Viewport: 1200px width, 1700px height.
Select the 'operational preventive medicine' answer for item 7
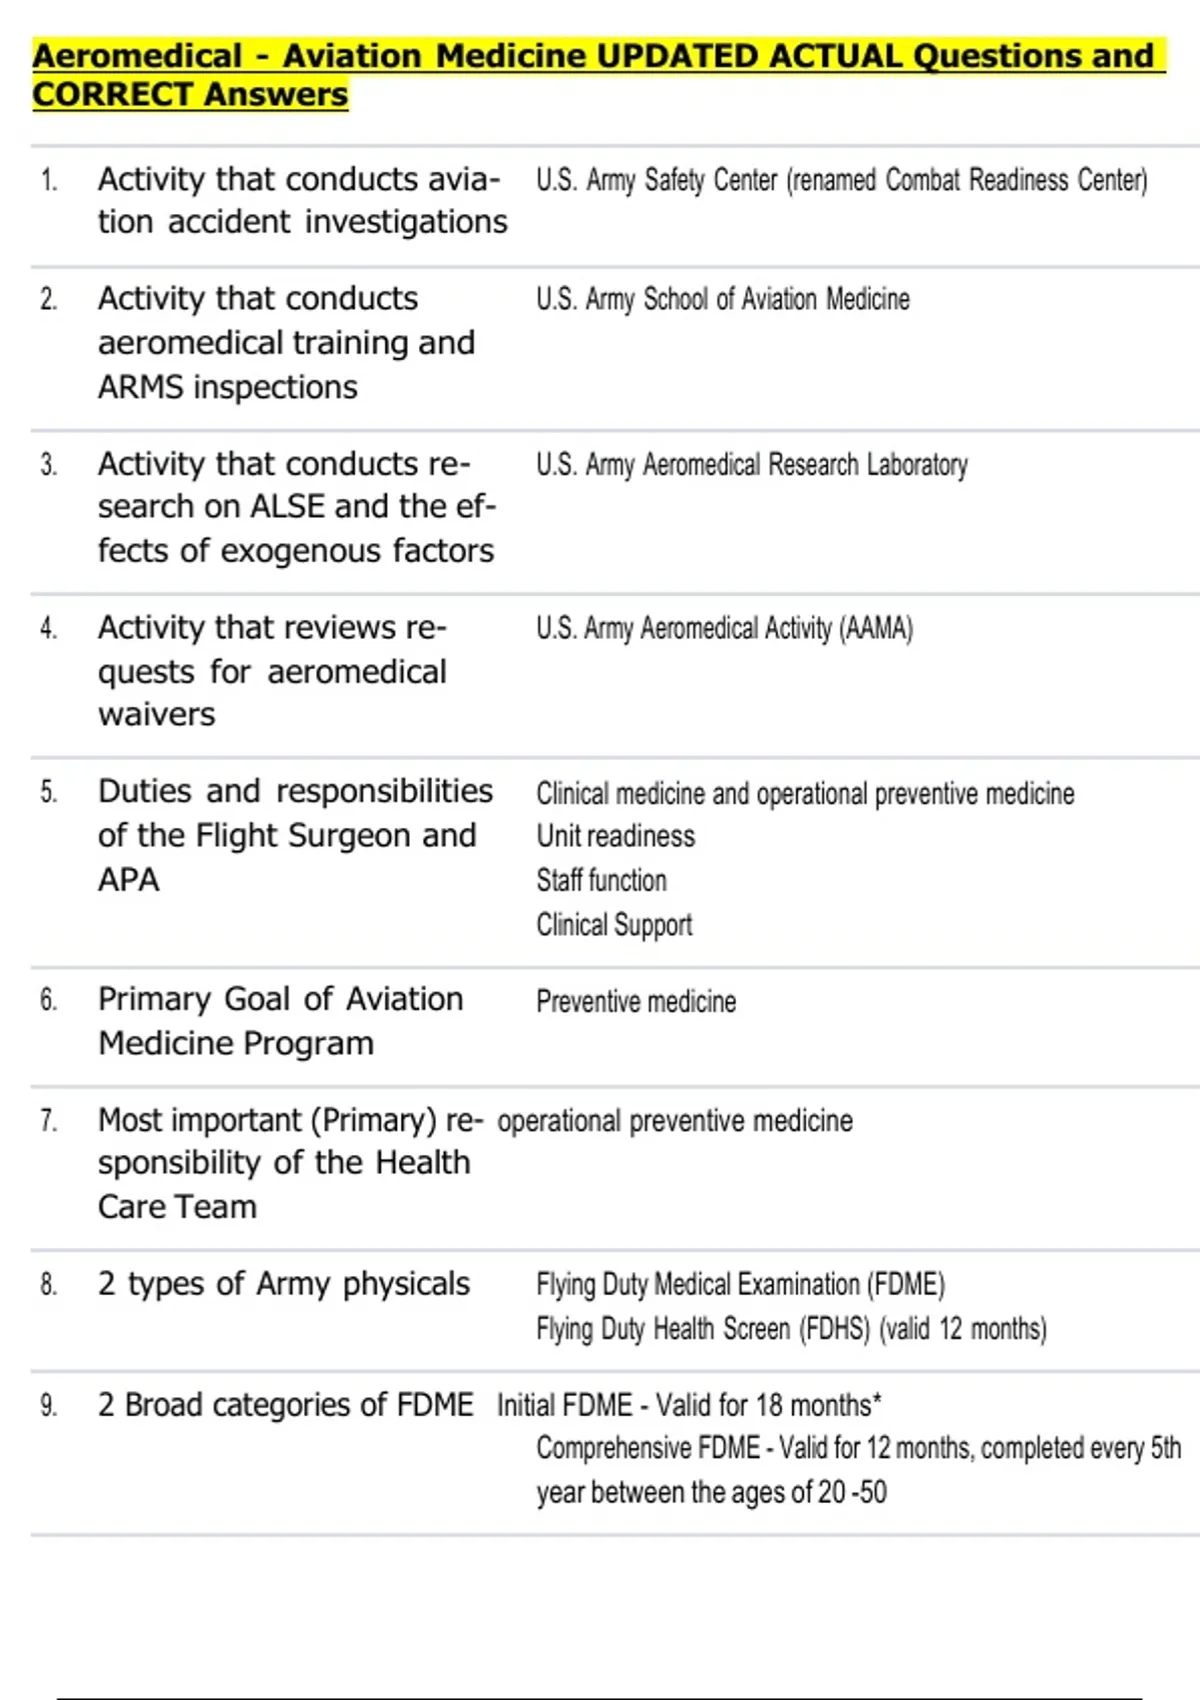click(x=675, y=1121)
